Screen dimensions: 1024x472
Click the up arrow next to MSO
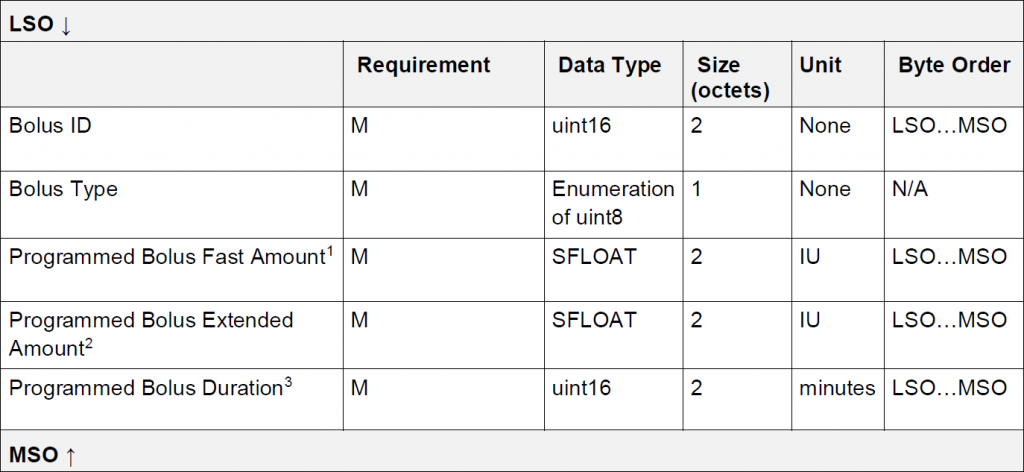click(70, 456)
